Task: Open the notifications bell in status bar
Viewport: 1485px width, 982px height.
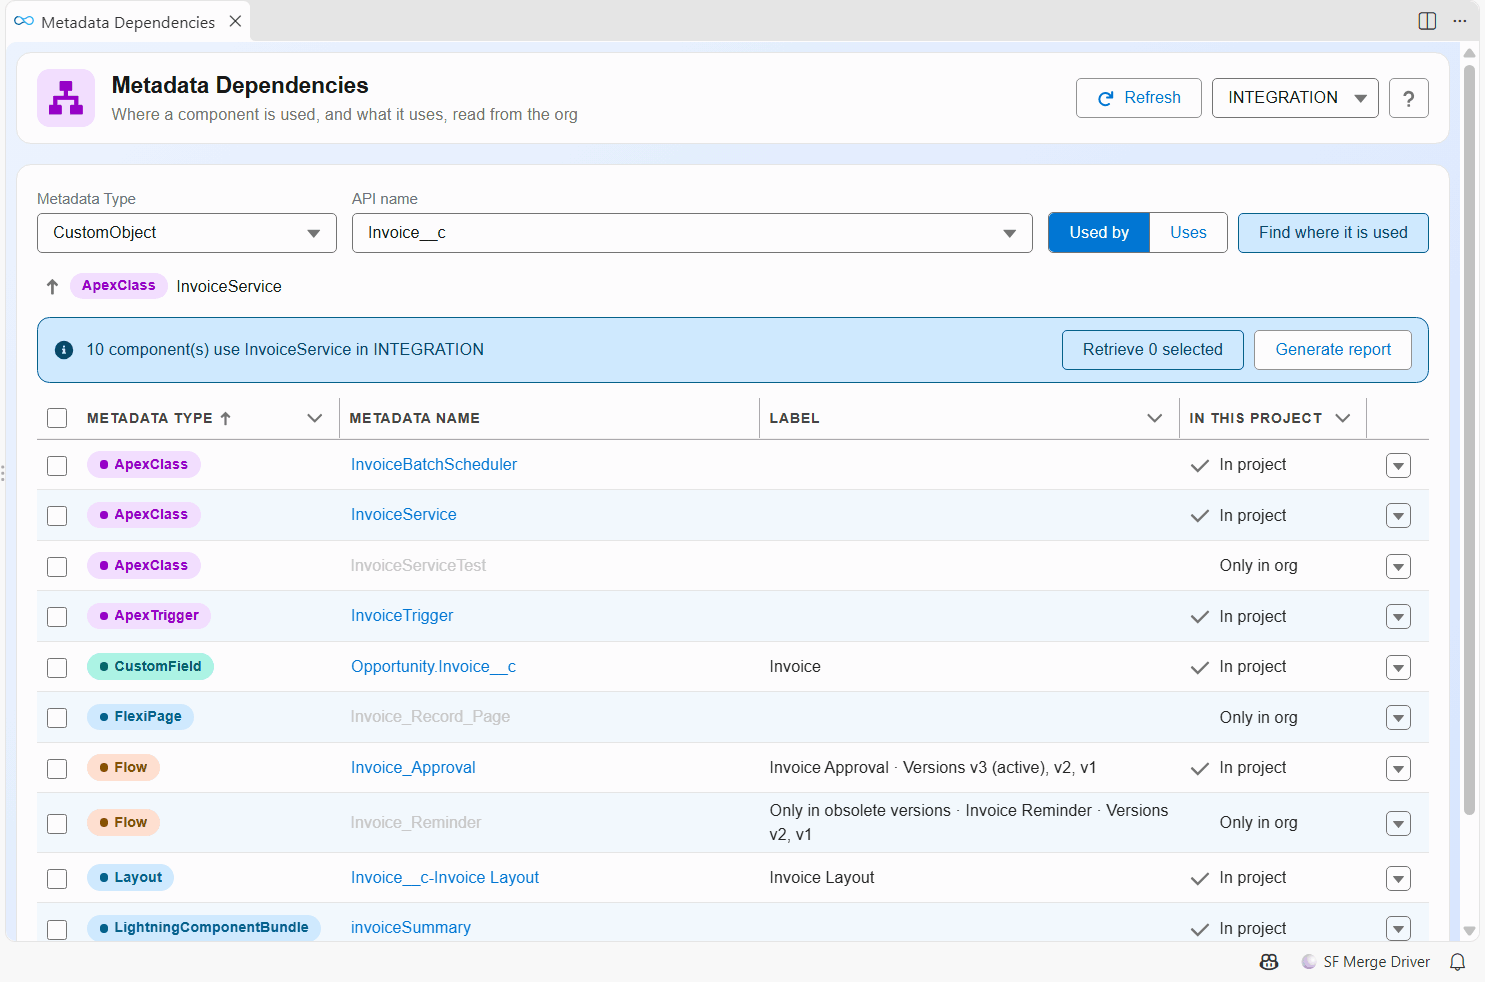Action: [1458, 962]
